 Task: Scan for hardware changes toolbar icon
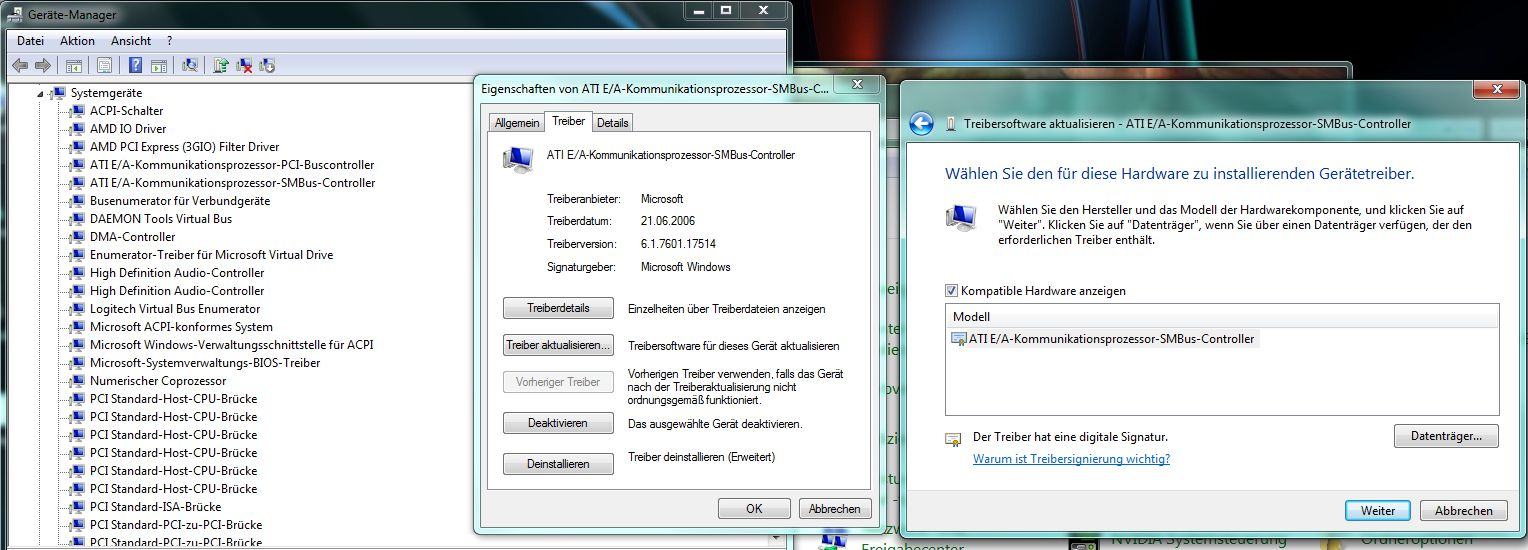pos(189,65)
